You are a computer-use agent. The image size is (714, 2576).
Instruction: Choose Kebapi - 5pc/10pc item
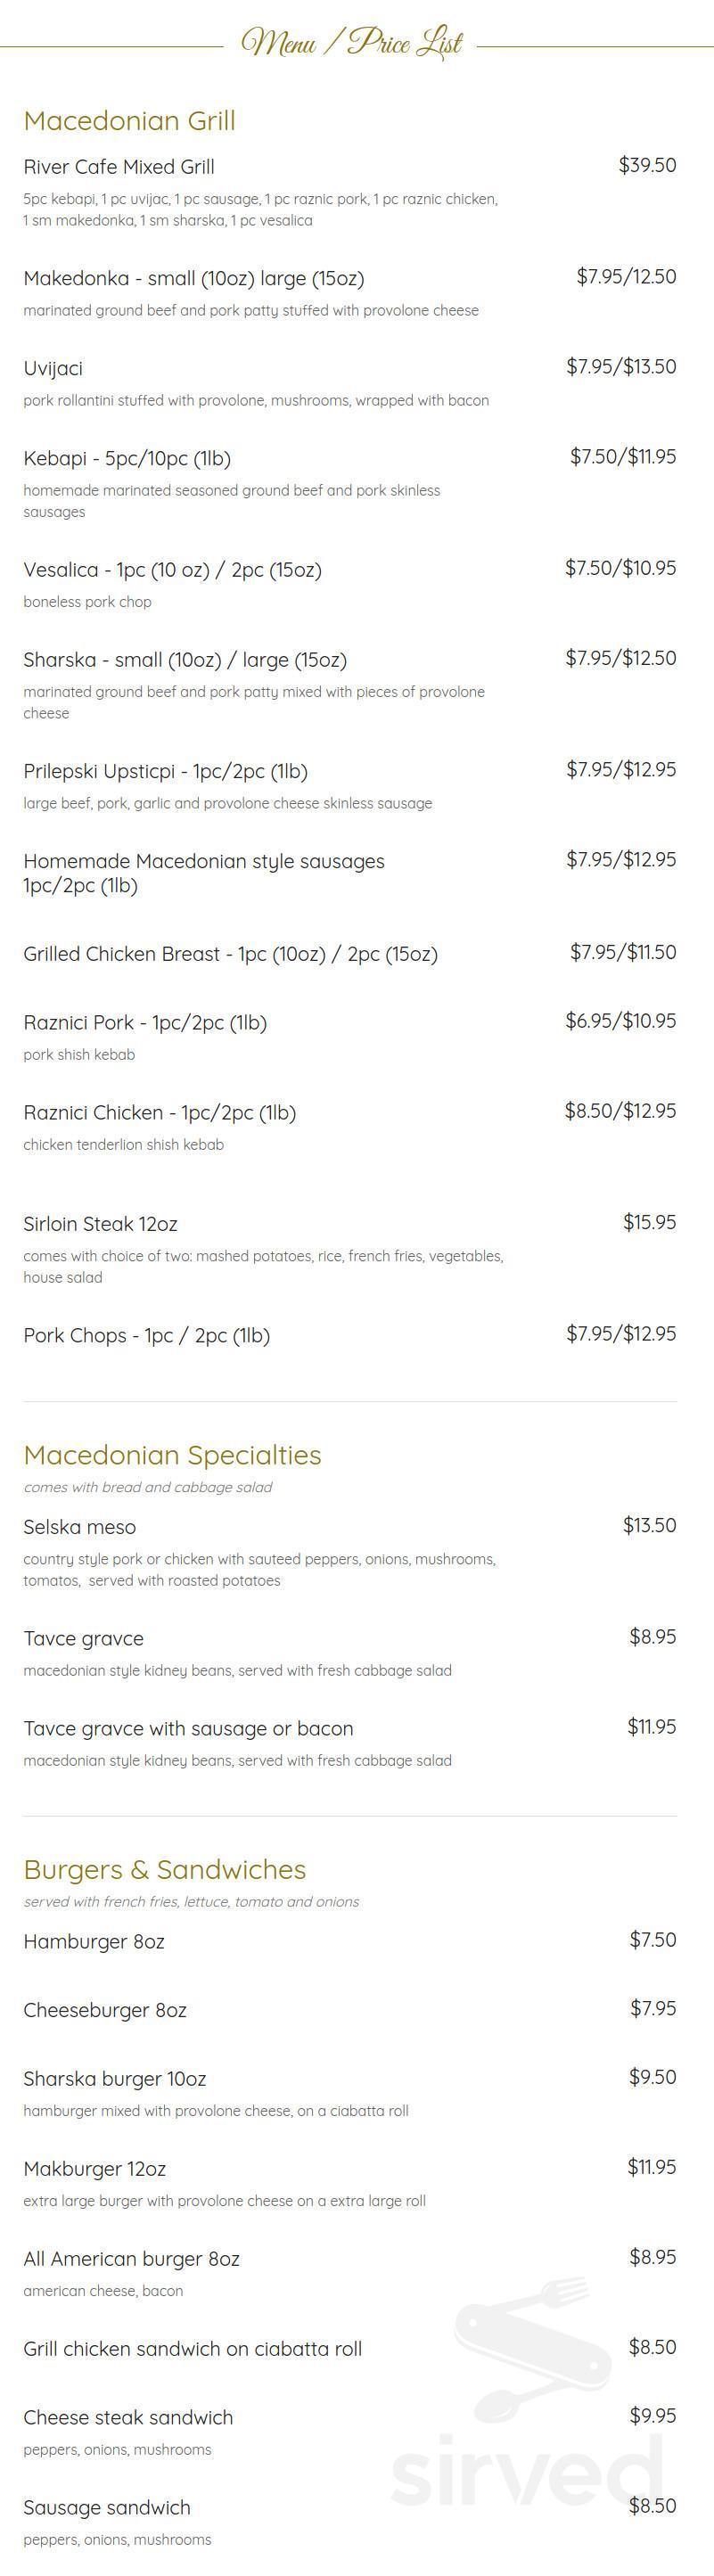click(x=127, y=459)
